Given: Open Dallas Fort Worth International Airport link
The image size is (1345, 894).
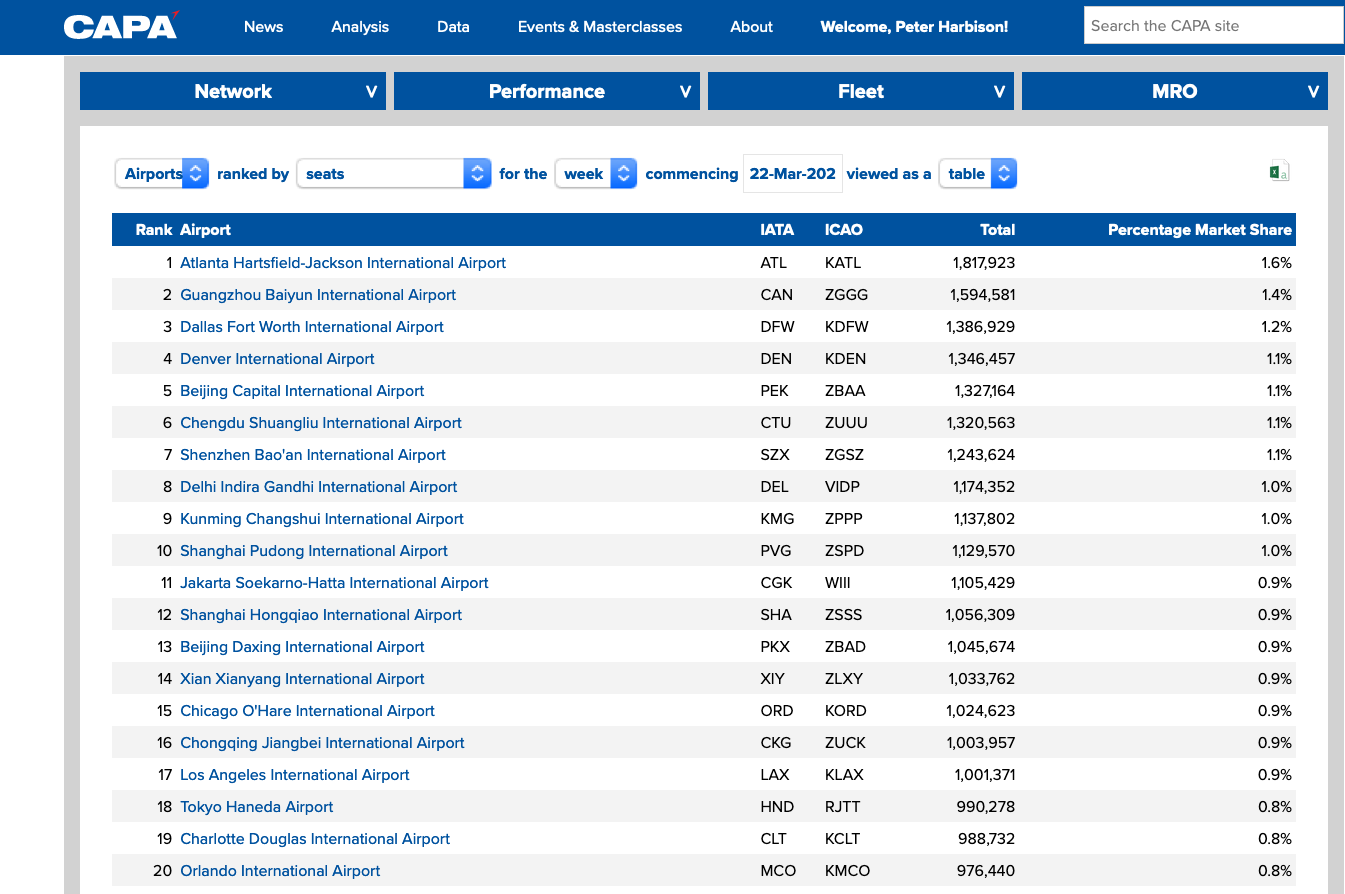Looking at the screenshot, I should (x=312, y=327).
